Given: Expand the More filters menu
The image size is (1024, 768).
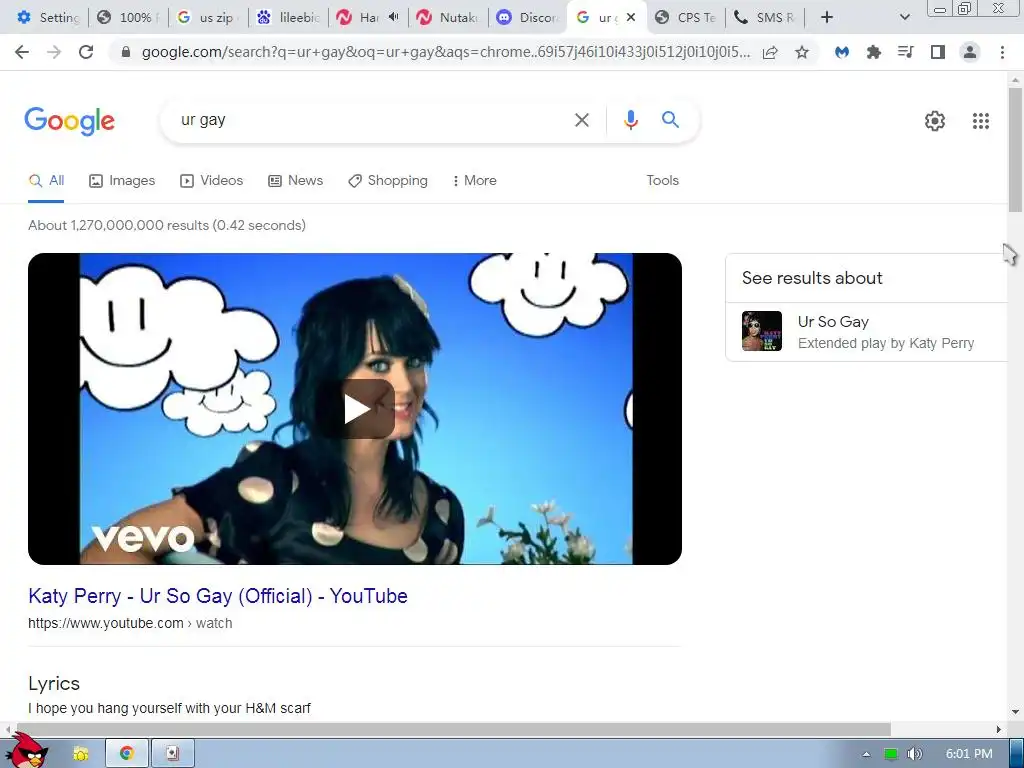Looking at the screenshot, I should [x=474, y=181].
